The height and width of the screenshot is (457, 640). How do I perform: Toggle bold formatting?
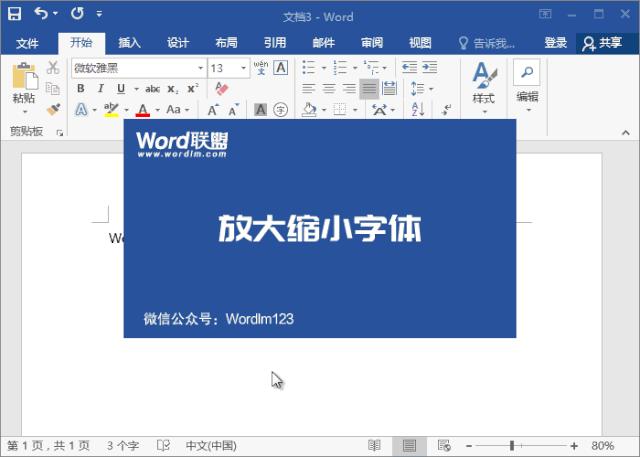point(80,89)
